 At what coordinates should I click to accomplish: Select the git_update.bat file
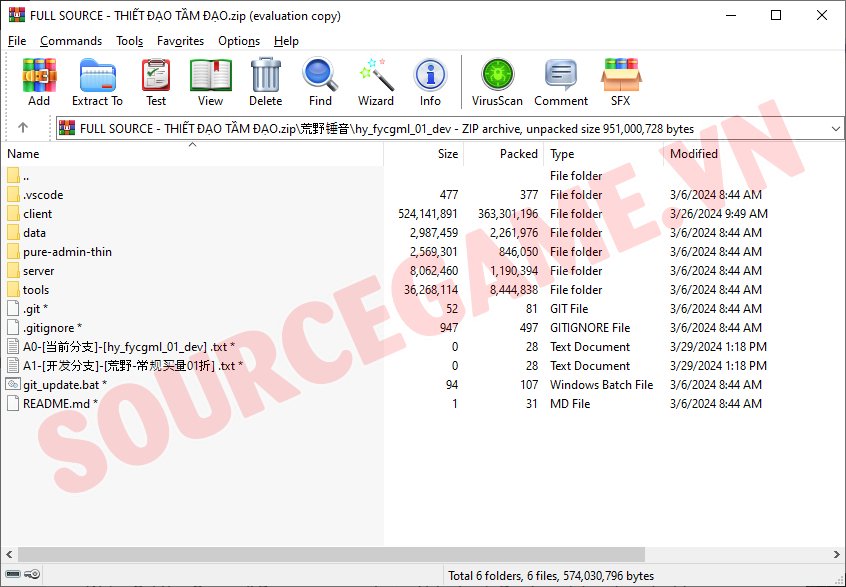coord(60,385)
